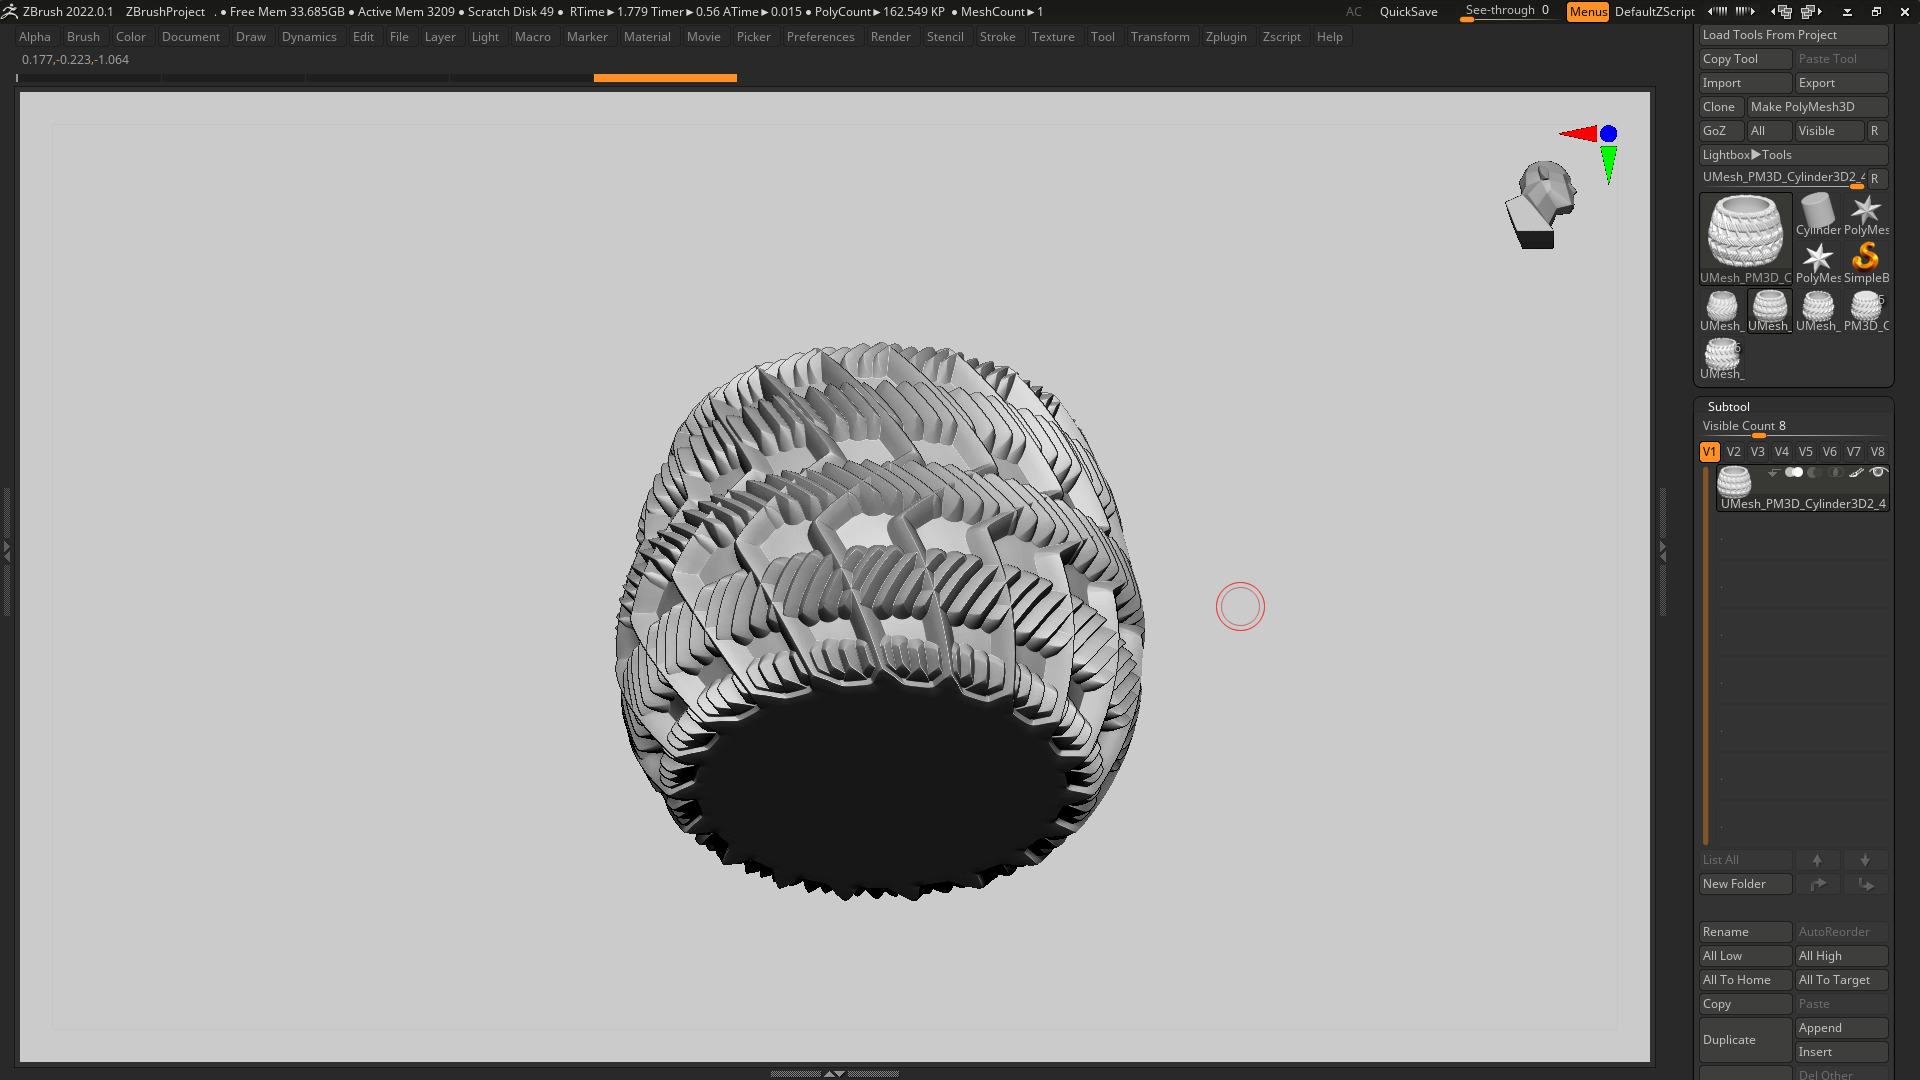Select the top PolyMesh star tool
This screenshot has width=1920, height=1080.
pyautogui.click(x=1866, y=214)
